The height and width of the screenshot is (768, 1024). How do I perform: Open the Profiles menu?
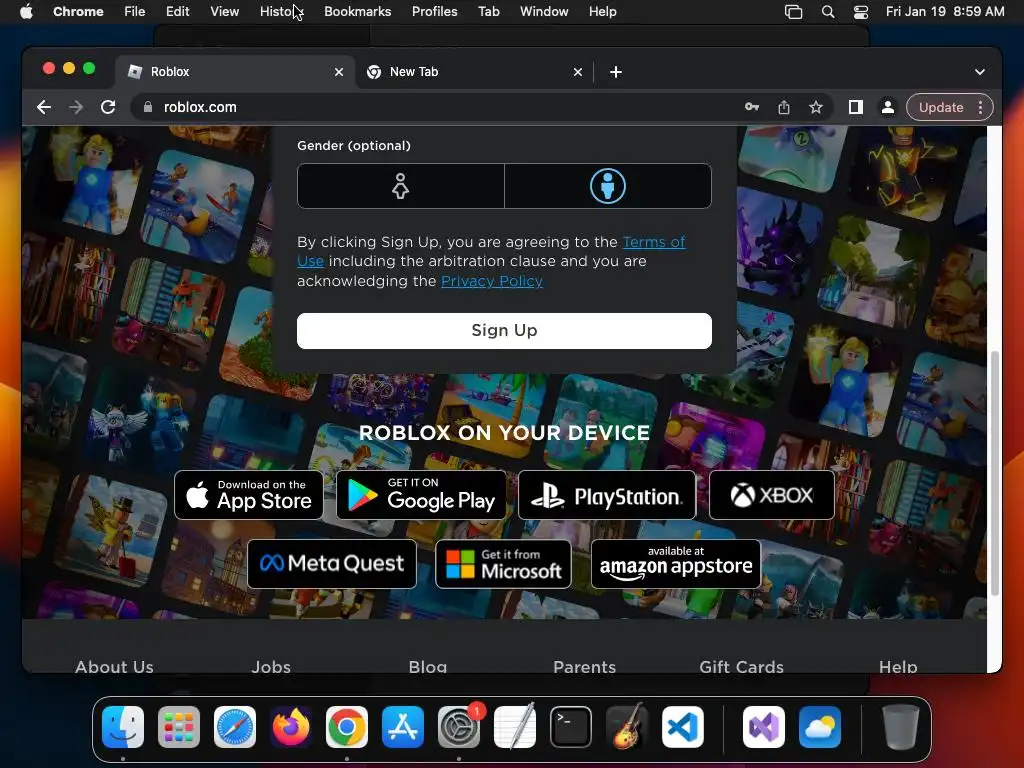coord(434,12)
